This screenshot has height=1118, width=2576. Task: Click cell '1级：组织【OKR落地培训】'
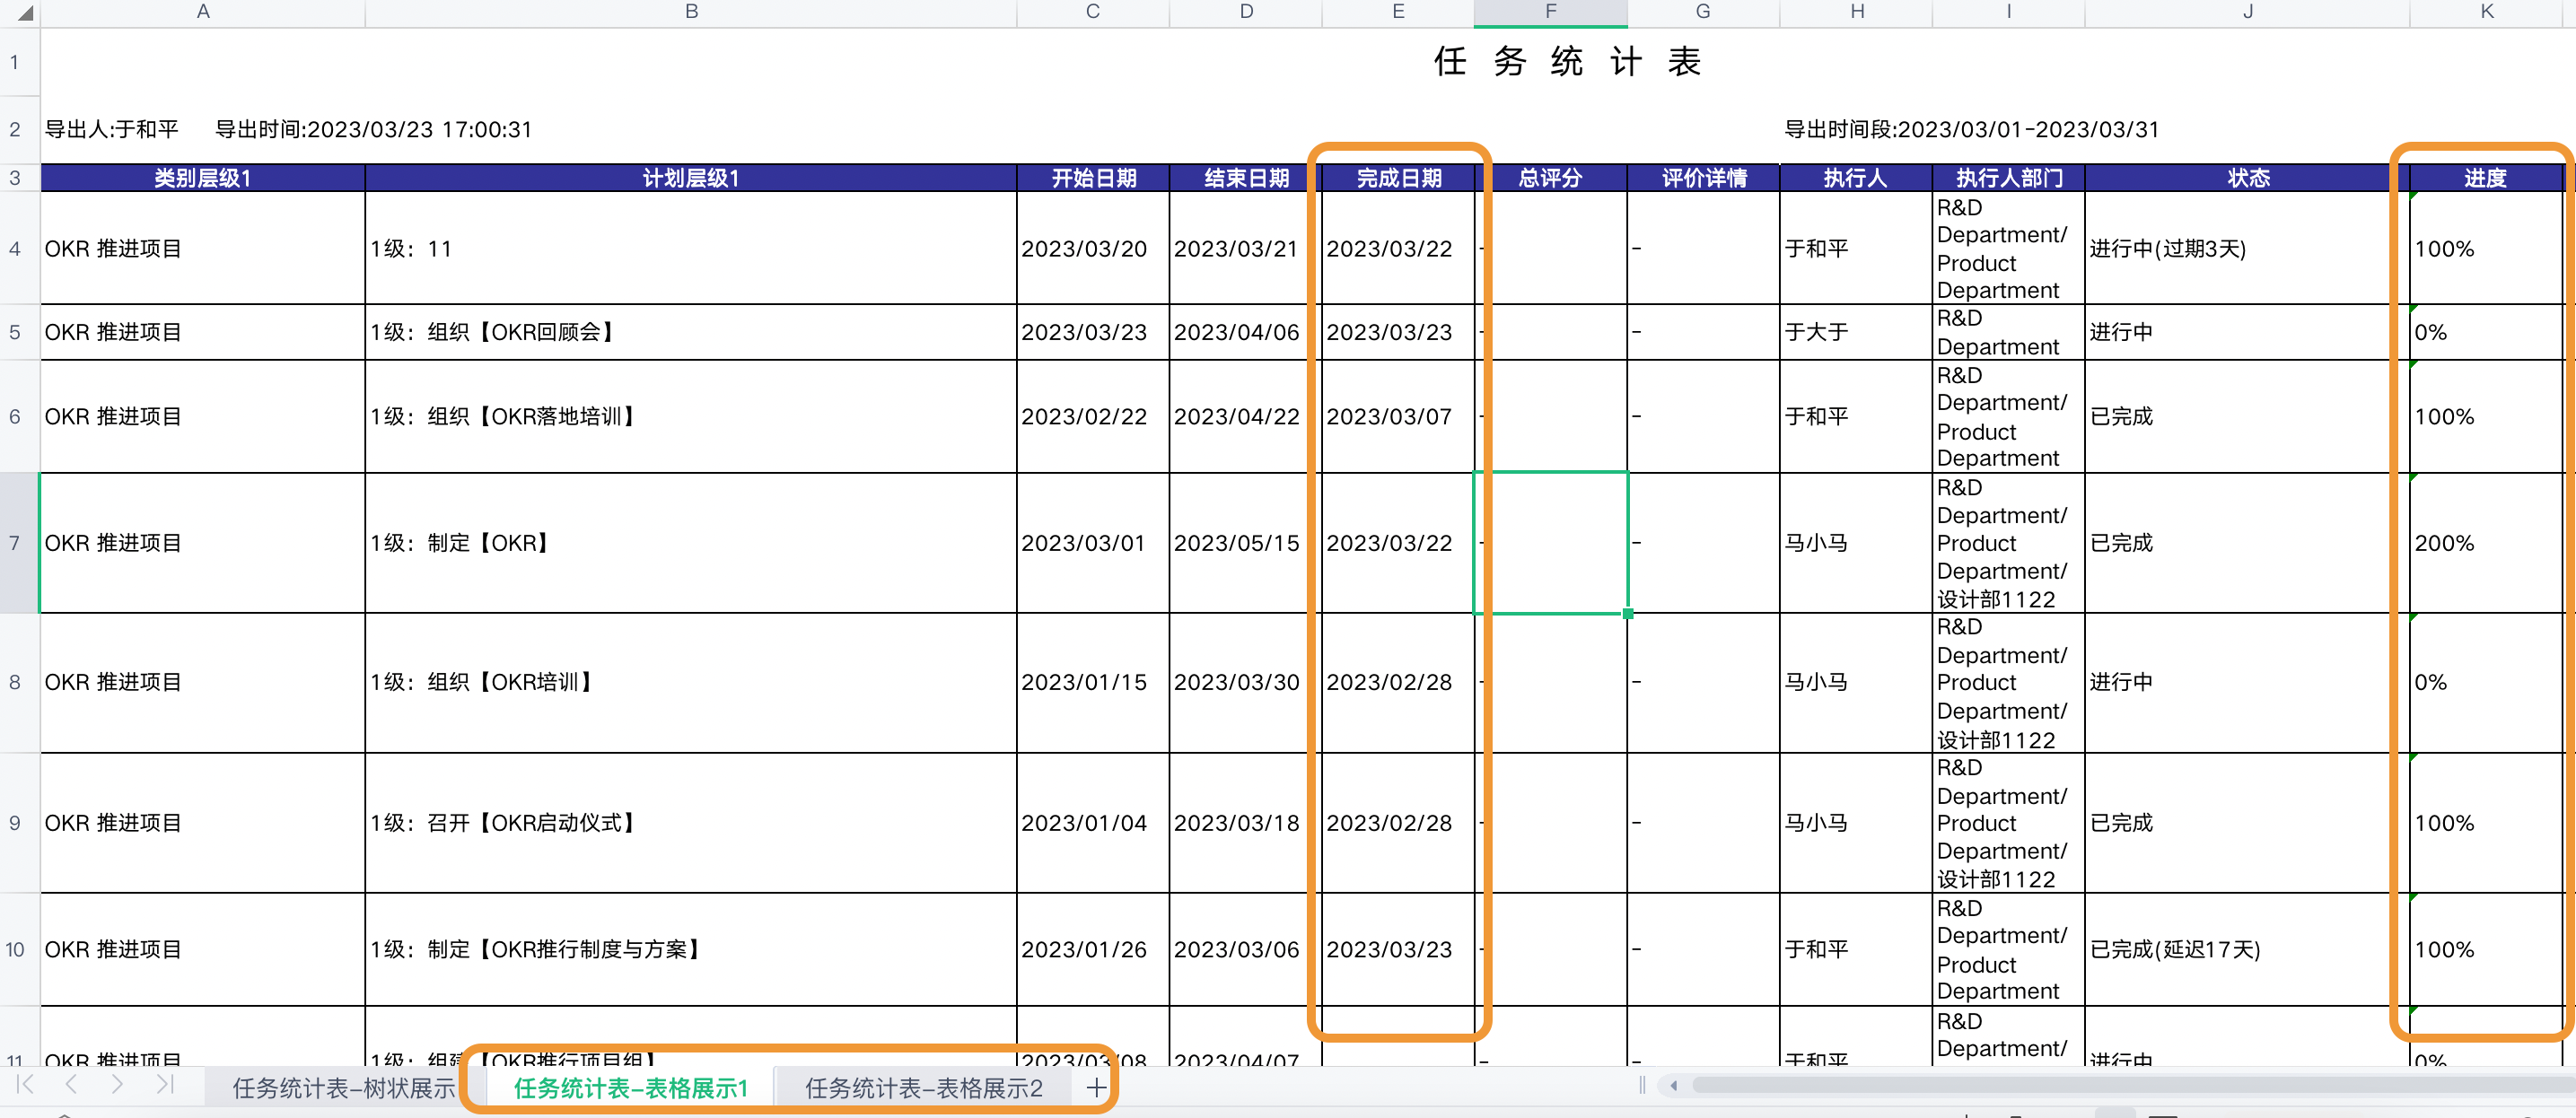coord(691,416)
